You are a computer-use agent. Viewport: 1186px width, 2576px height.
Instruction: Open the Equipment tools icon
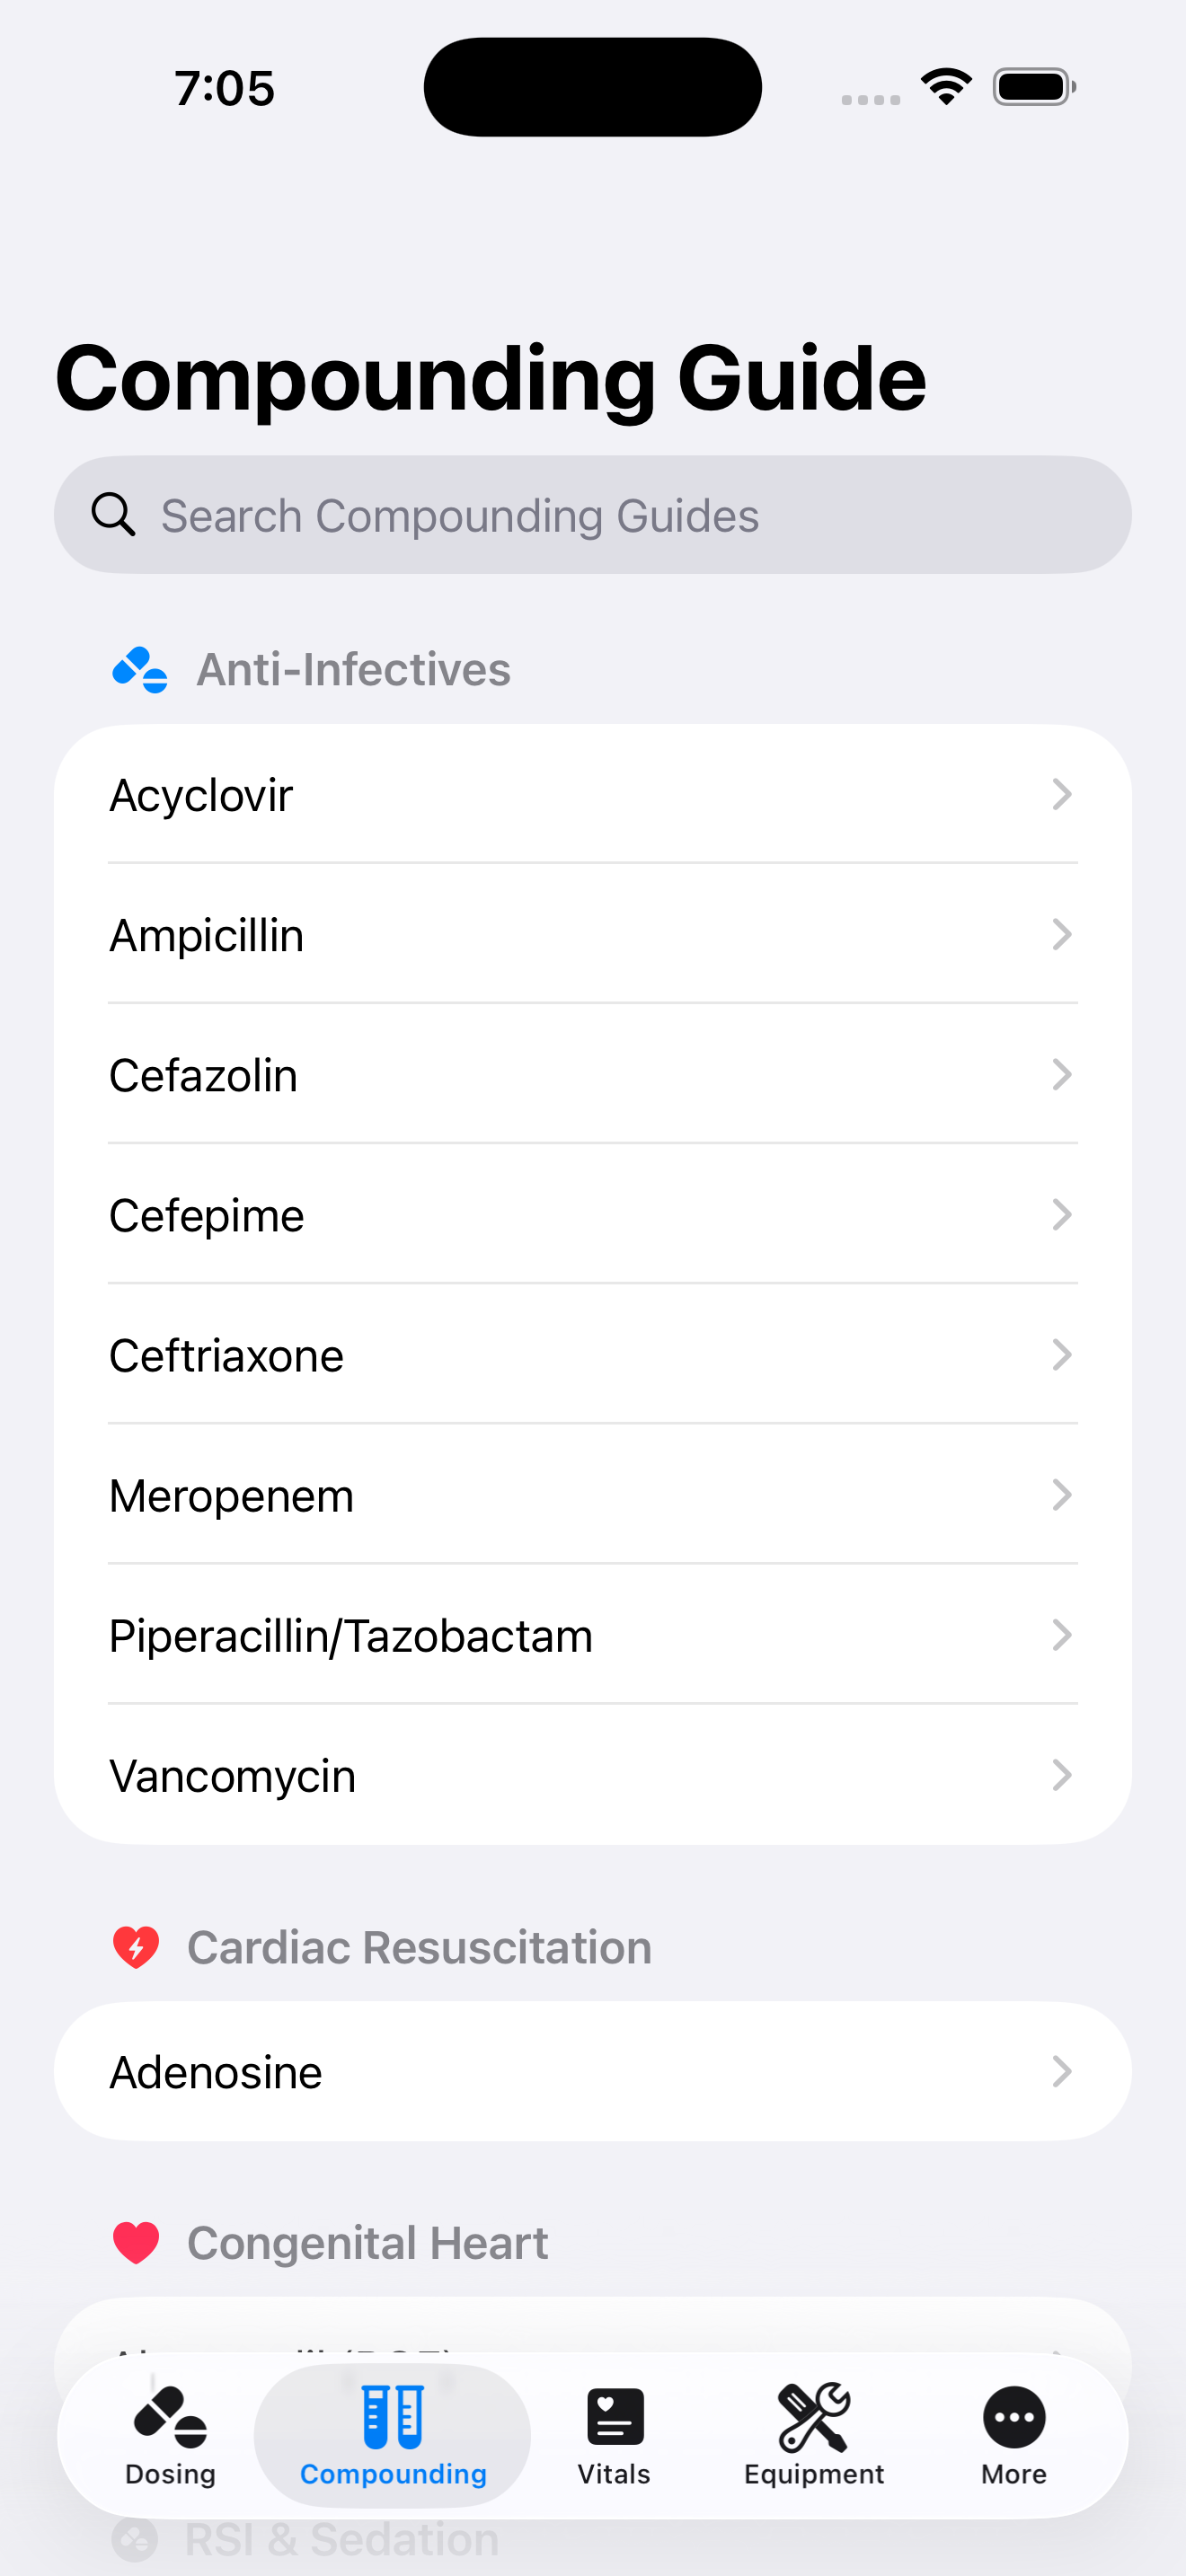coord(814,2416)
